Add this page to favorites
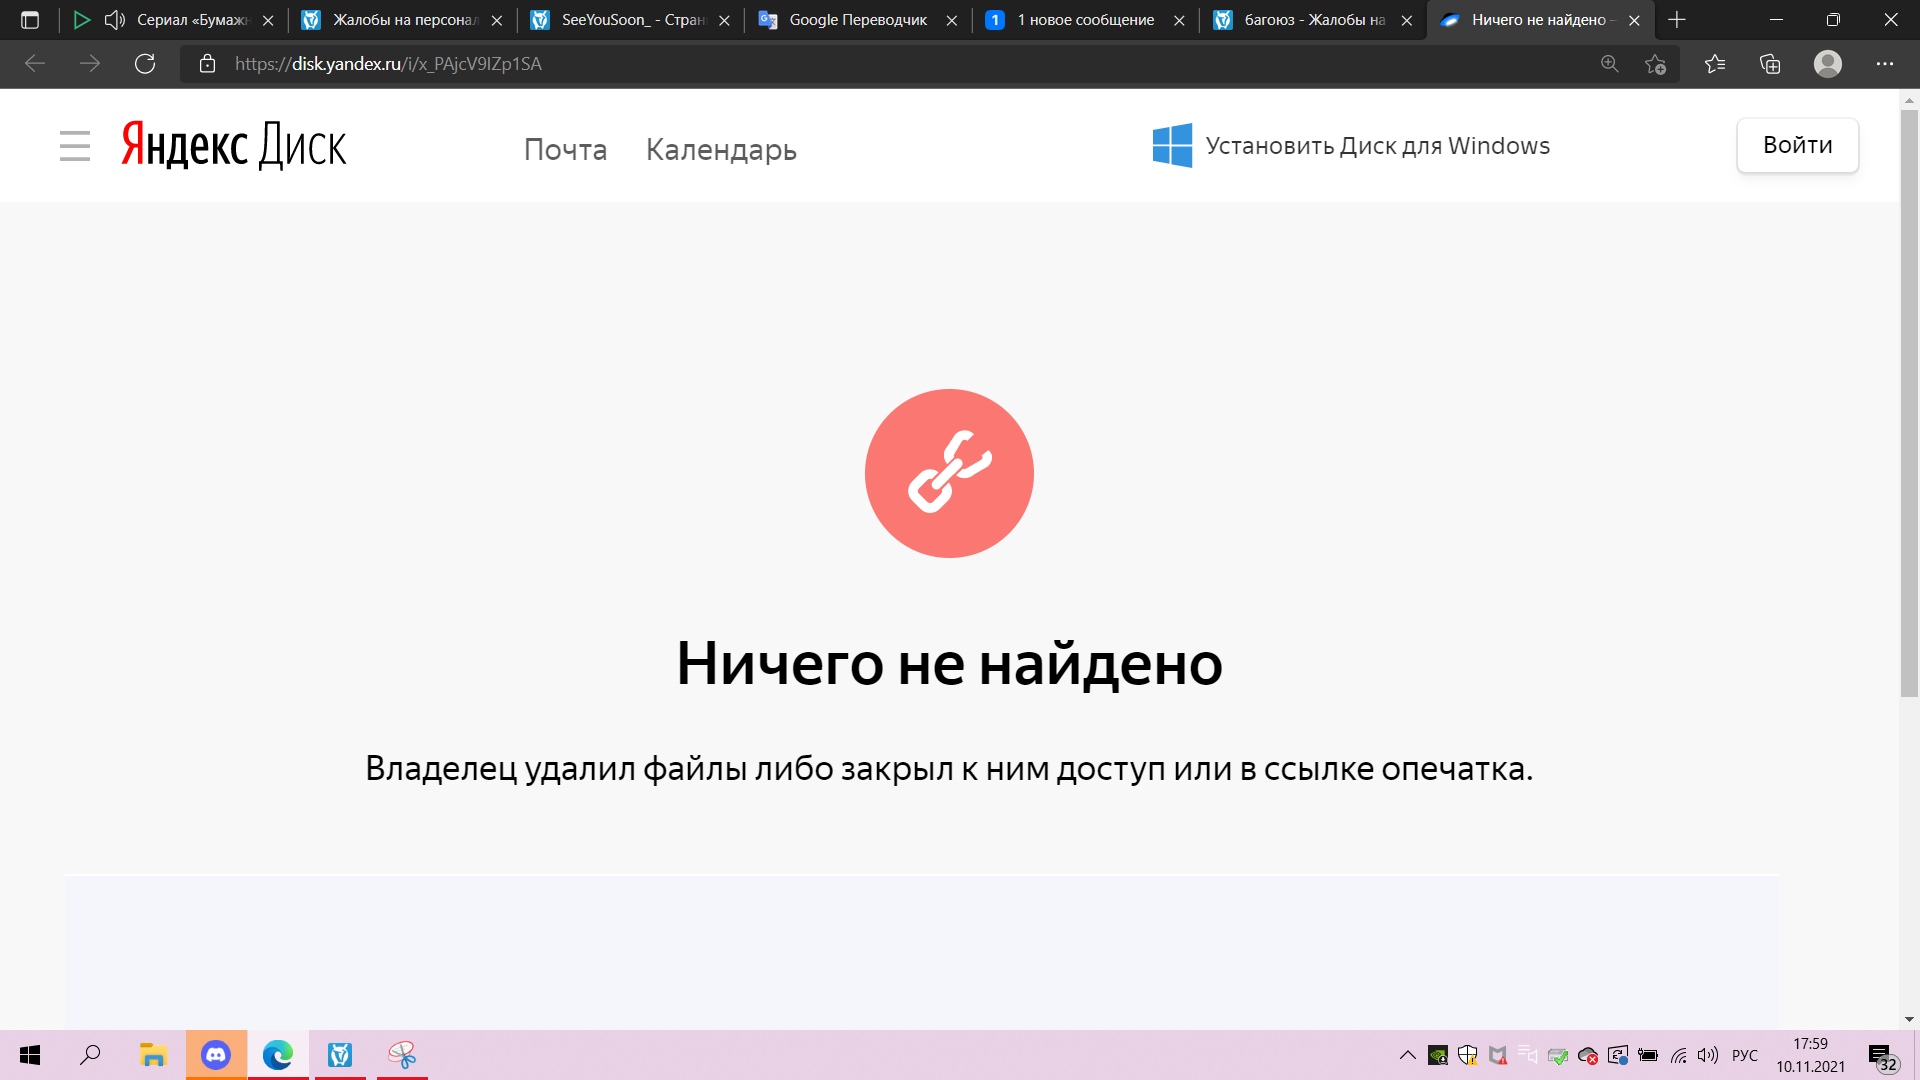1920x1080 pixels. coord(1655,64)
